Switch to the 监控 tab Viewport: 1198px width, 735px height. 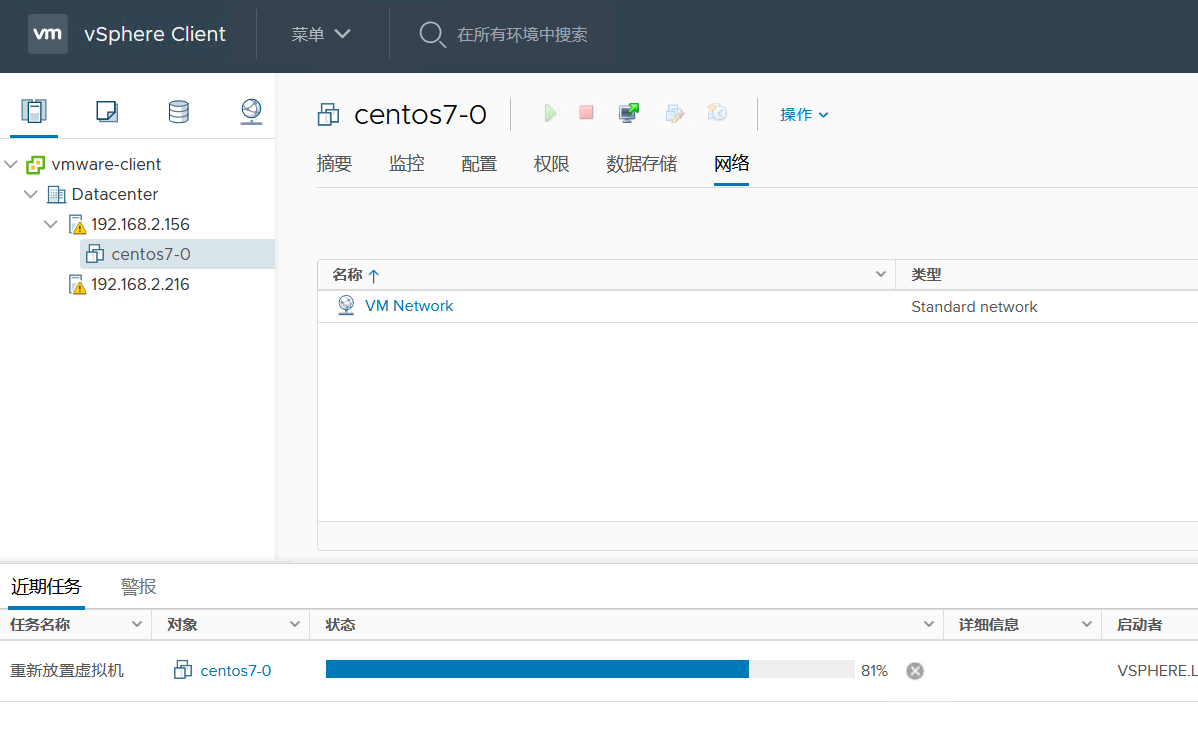coord(406,164)
